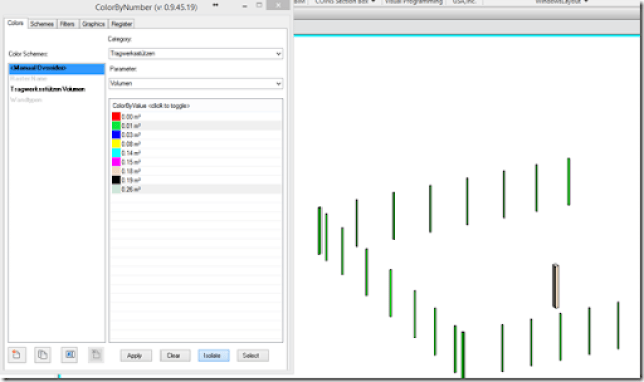Click the green swatch for 0.01 m³

pyautogui.click(x=116, y=126)
